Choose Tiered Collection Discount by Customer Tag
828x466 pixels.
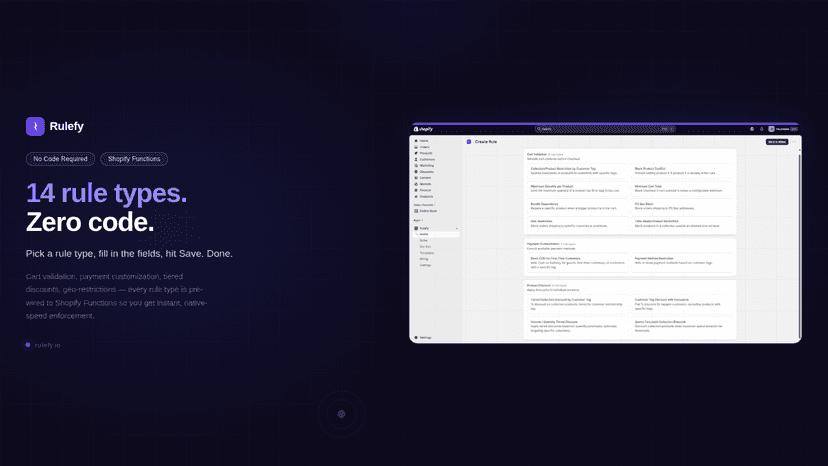pos(577,304)
